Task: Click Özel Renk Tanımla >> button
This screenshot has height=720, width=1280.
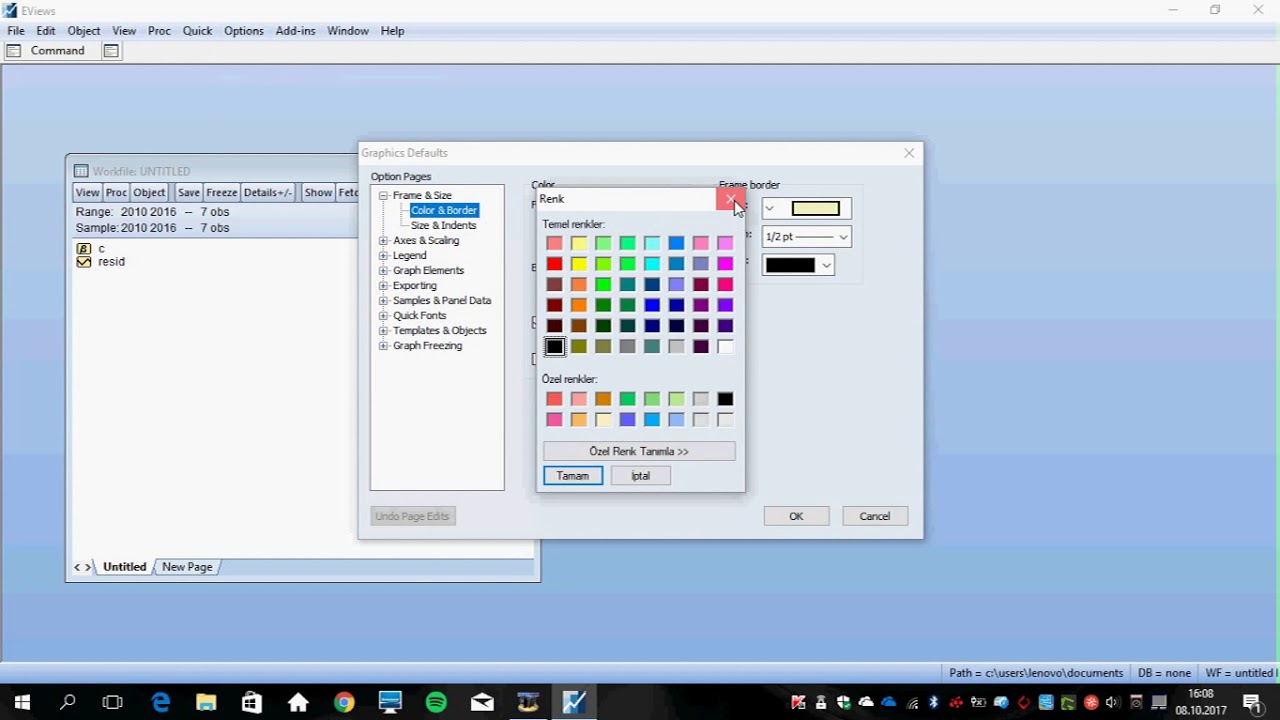Action: click(x=639, y=452)
